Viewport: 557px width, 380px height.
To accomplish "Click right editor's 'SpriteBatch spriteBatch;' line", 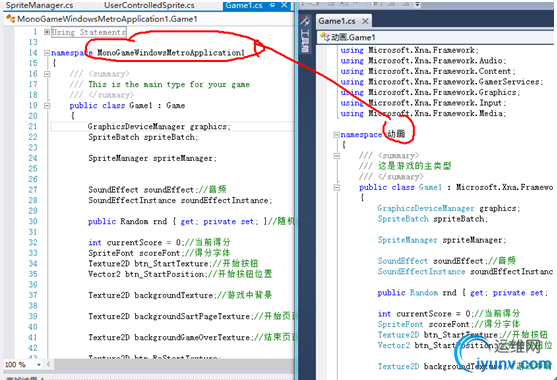I will tap(433, 219).
